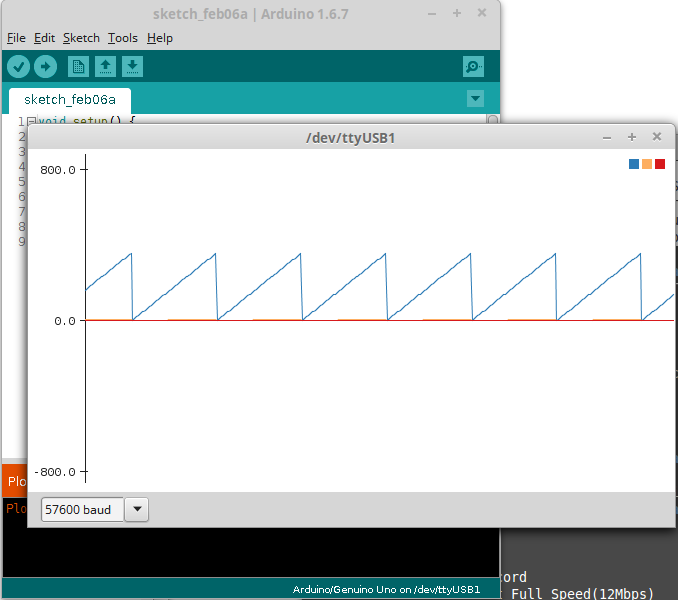Click the Verify sketch checkmark icon
The width and height of the screenshot is (678, 600).
point(19,66)
